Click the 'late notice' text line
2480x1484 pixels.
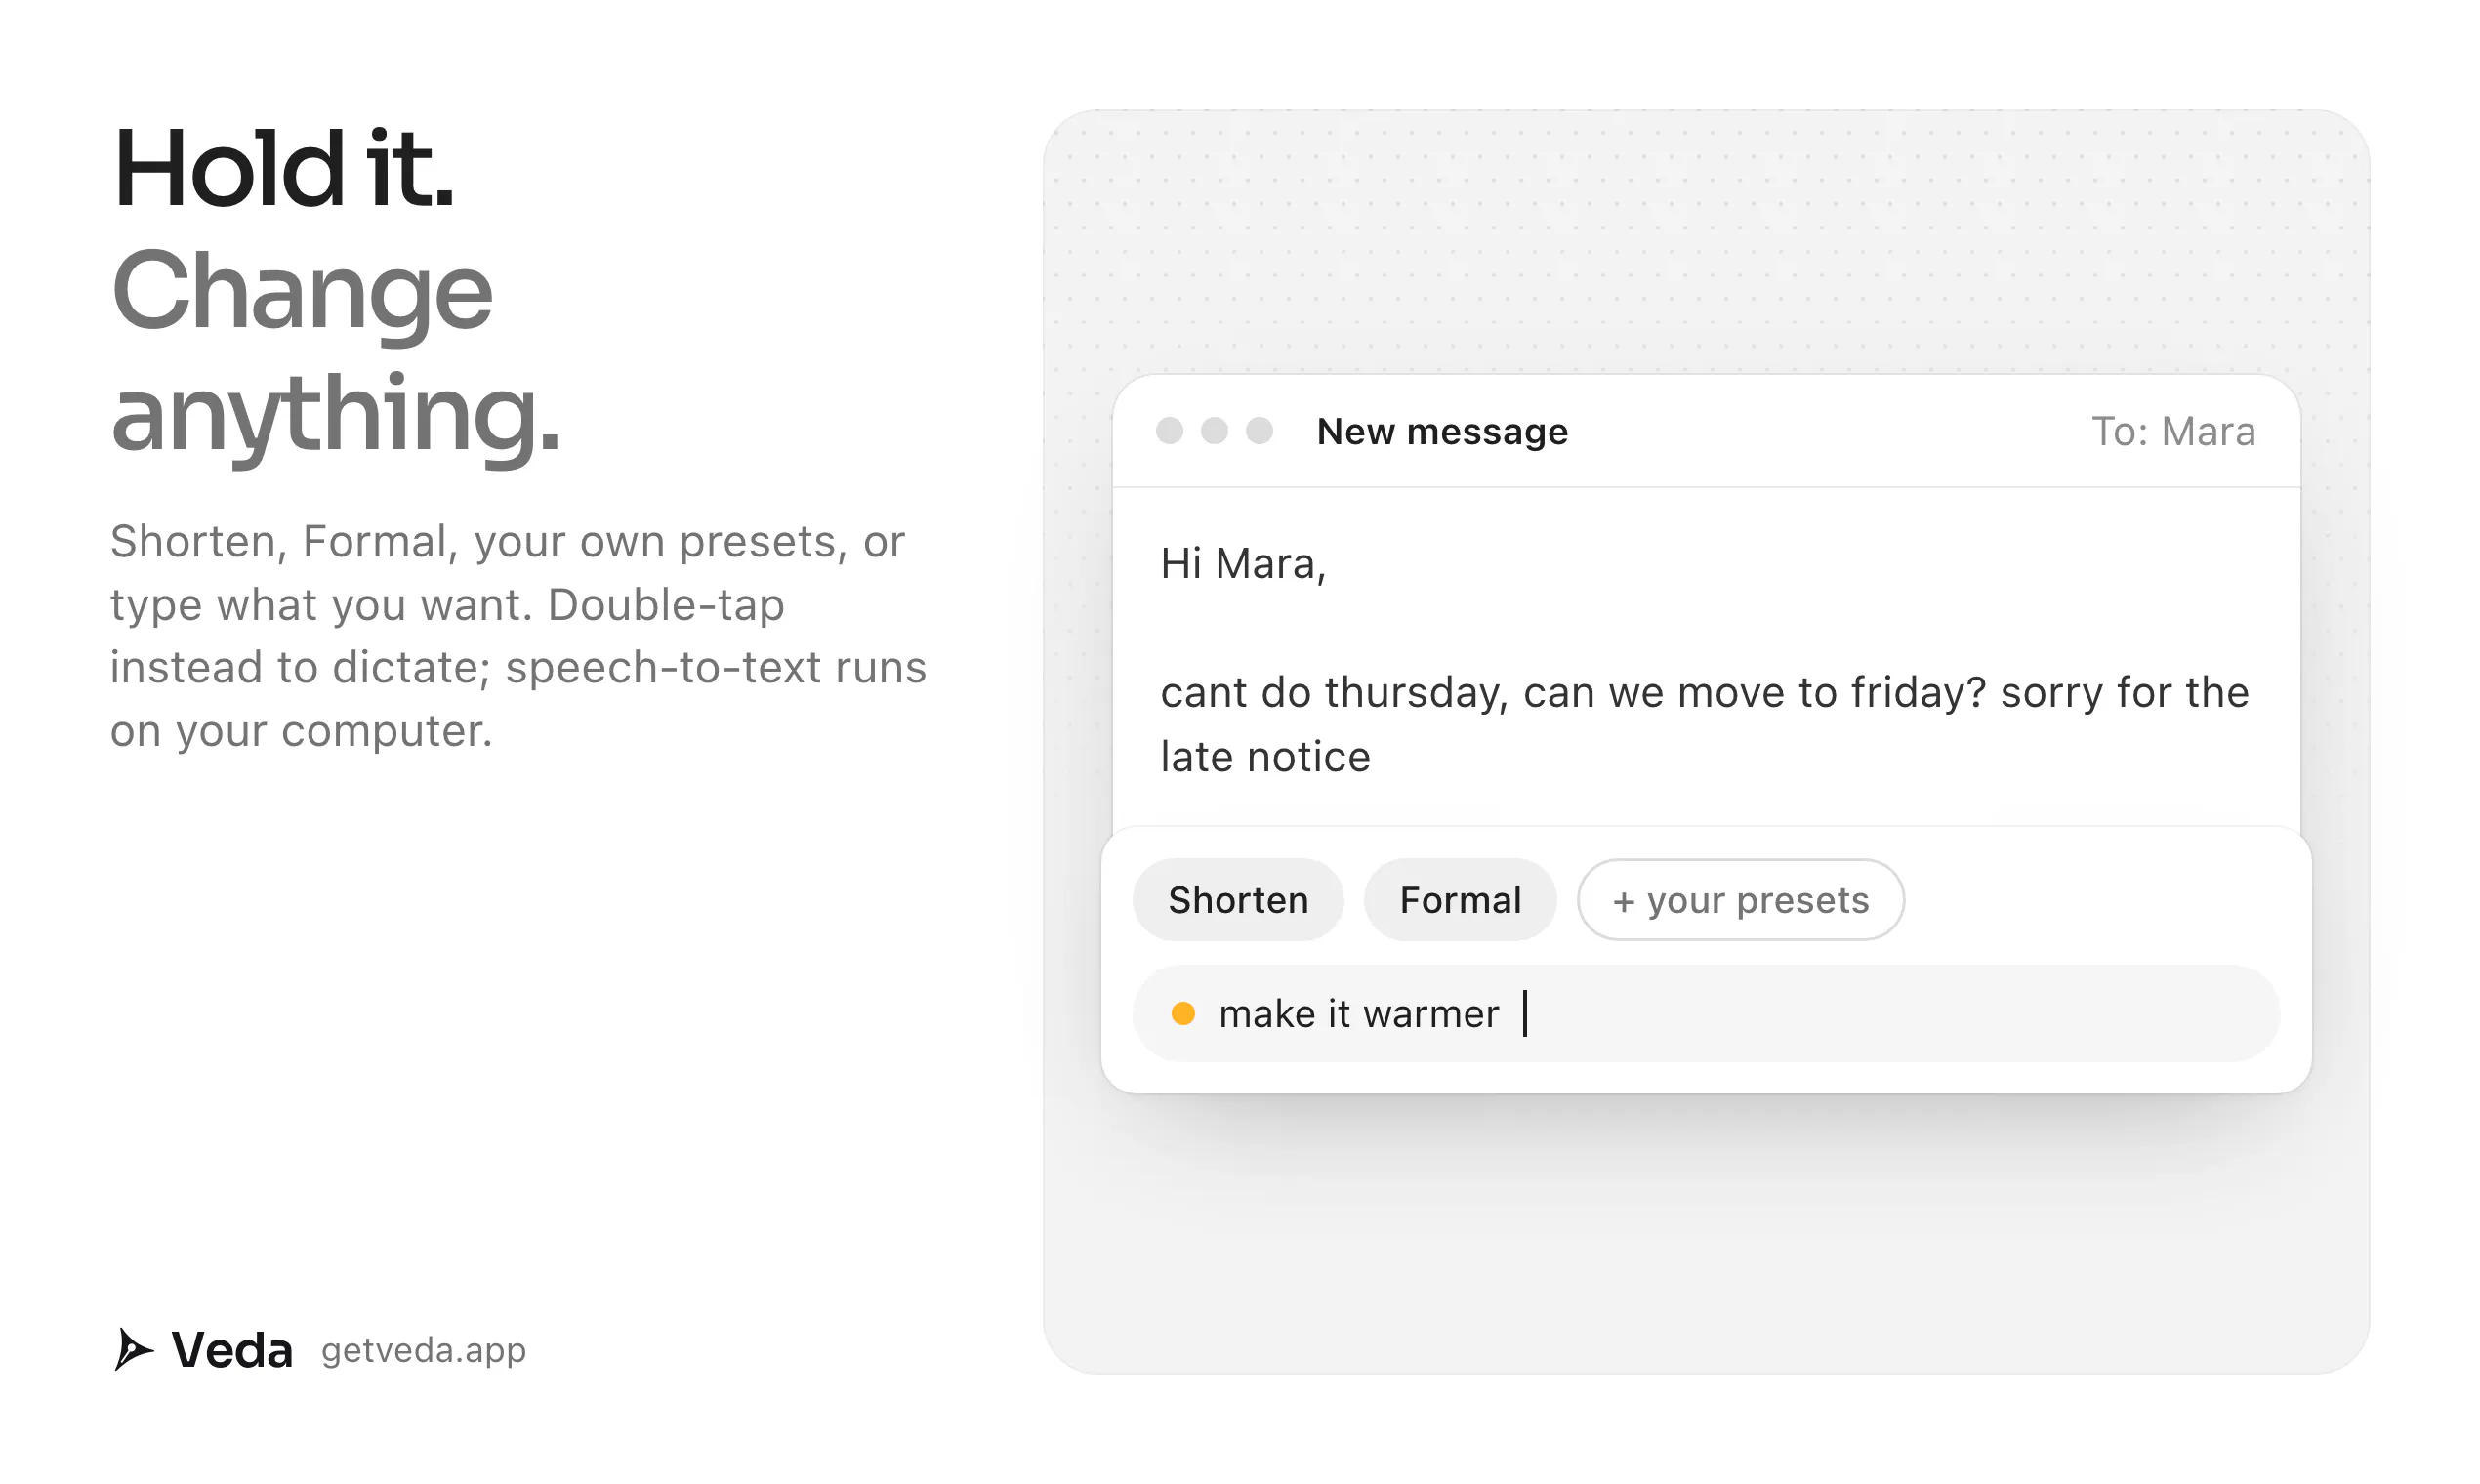click(1265, 757)
